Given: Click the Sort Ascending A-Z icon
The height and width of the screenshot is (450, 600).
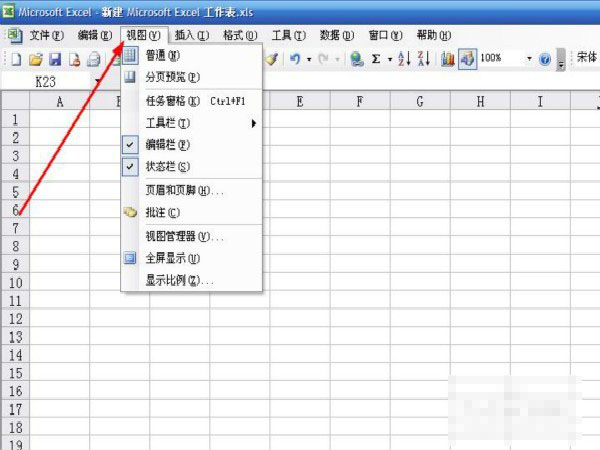Looking at the screenshot, I should [404, 59].
